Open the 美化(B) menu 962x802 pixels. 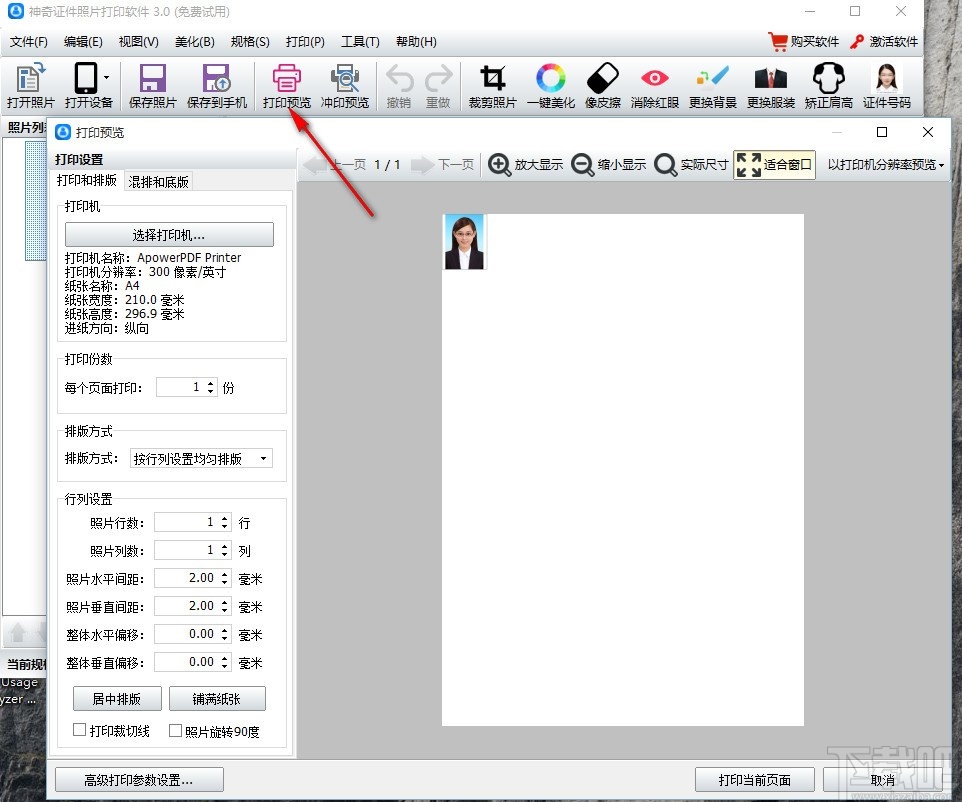tap(194, 42)
